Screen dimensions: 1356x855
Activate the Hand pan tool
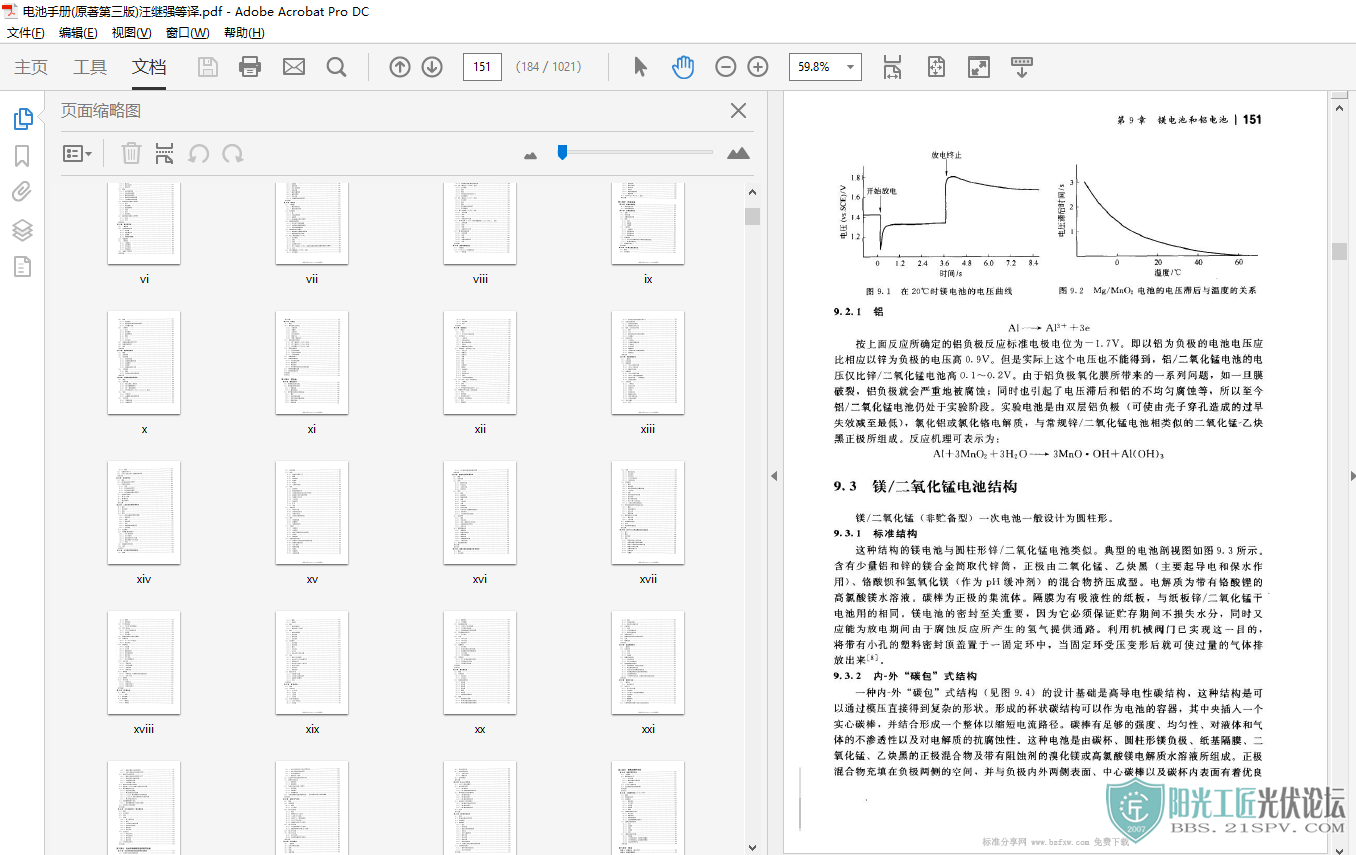683,67
